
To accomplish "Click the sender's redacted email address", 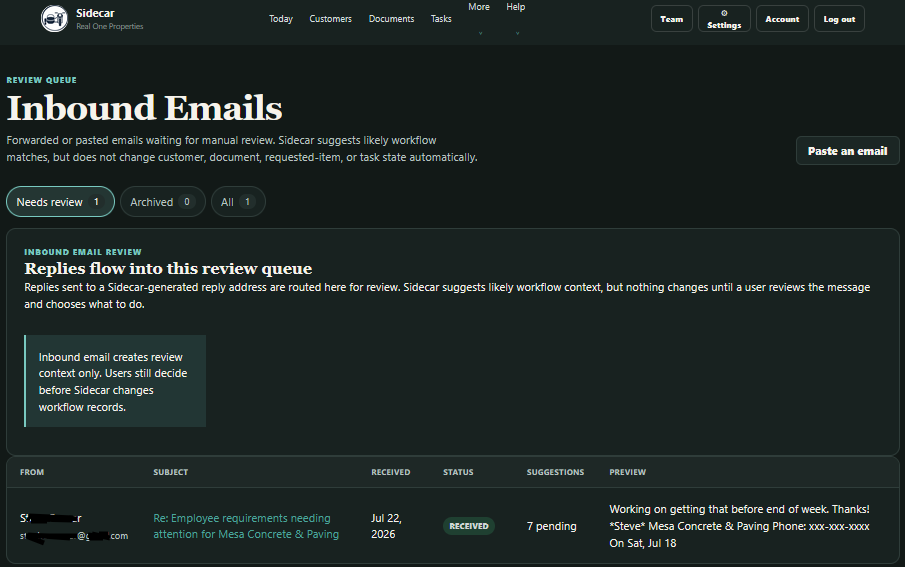I will [74, 536].
